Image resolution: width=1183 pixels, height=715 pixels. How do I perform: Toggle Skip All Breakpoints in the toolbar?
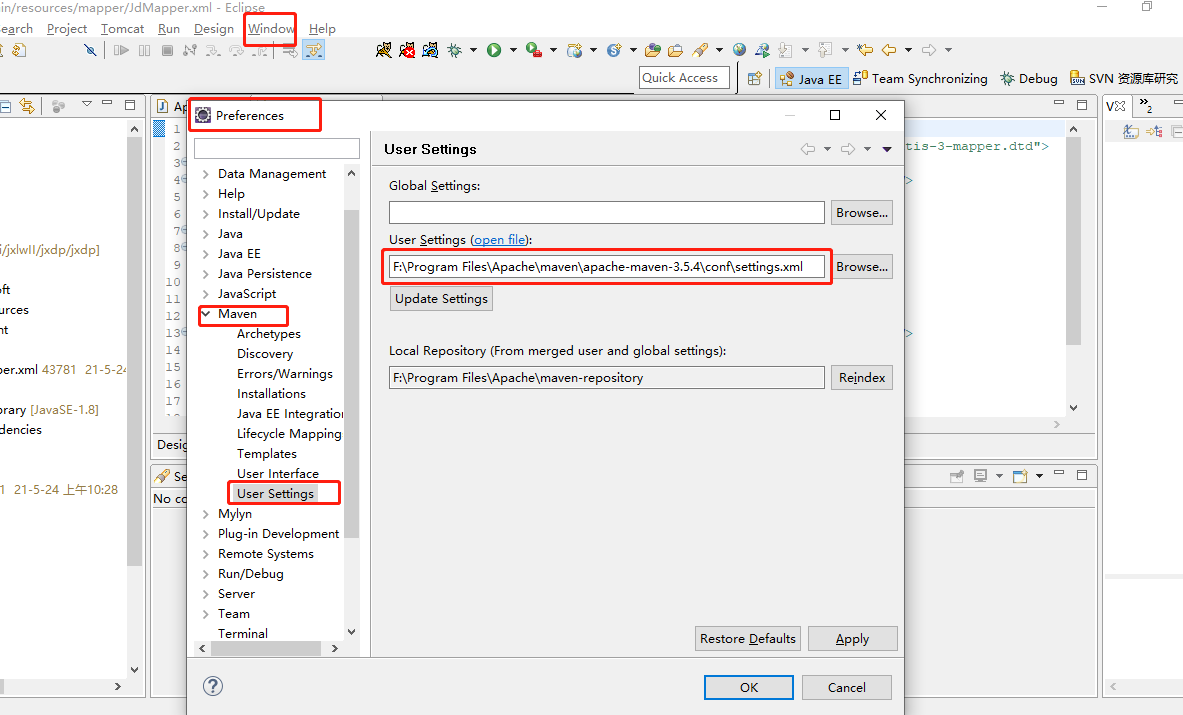click(x=89, y=49)
